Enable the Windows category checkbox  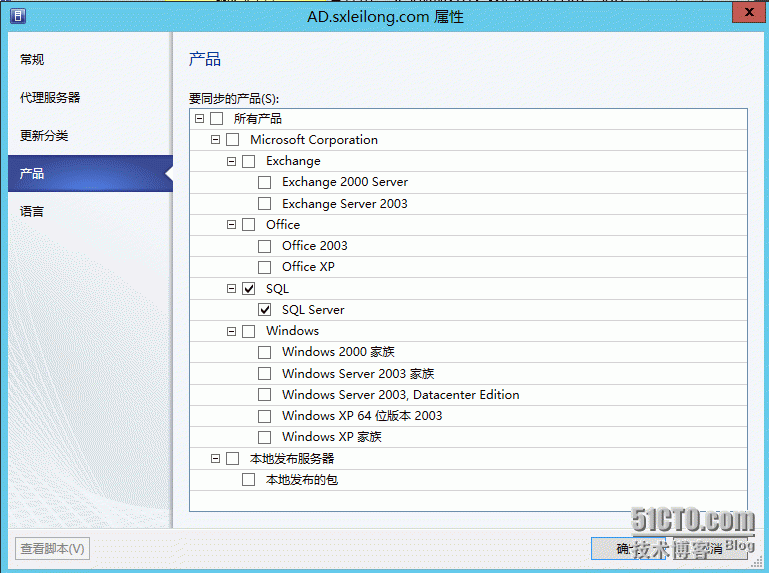(249, 331)
